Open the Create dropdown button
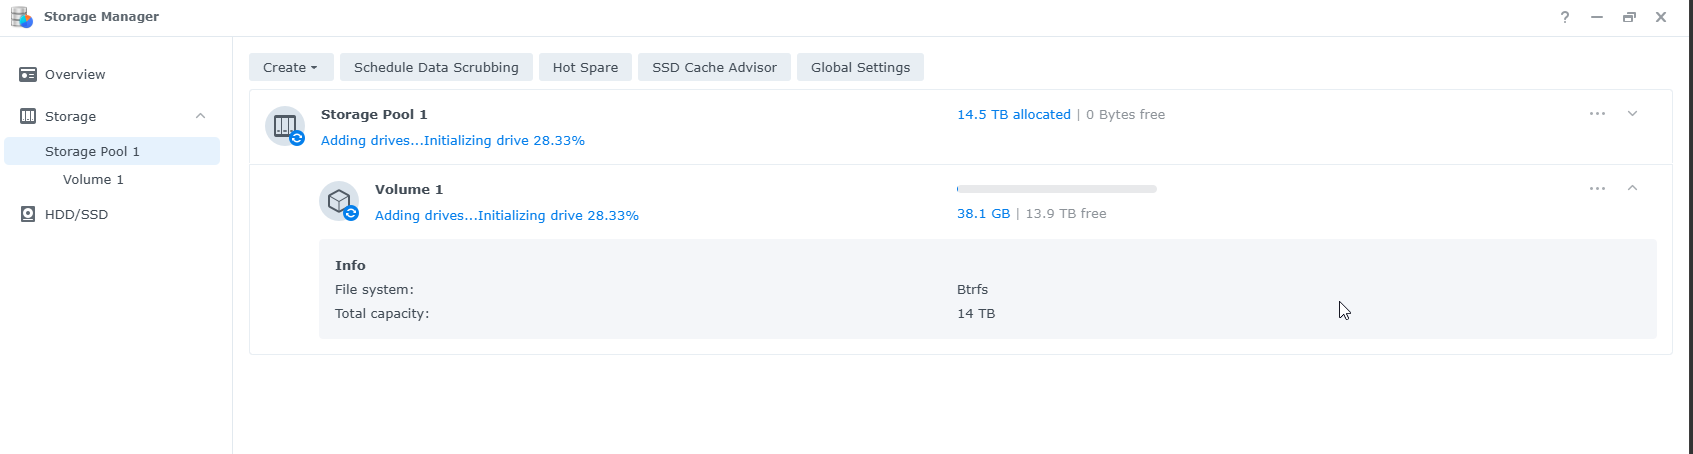 coord(291,67)
